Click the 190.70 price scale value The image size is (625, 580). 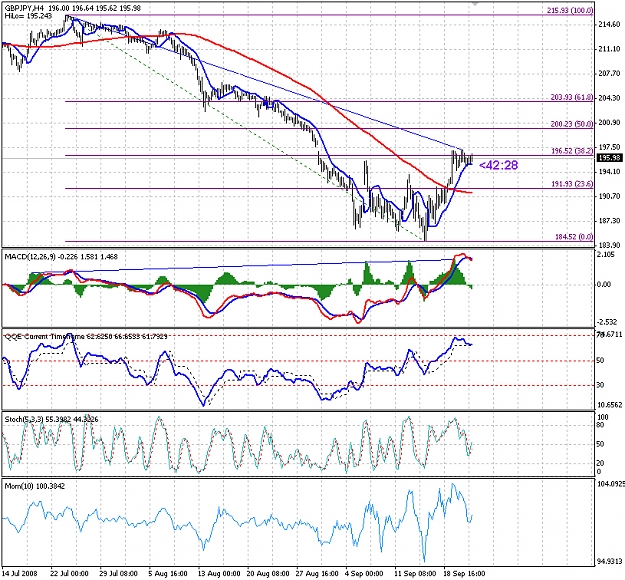tap(609, 197)
